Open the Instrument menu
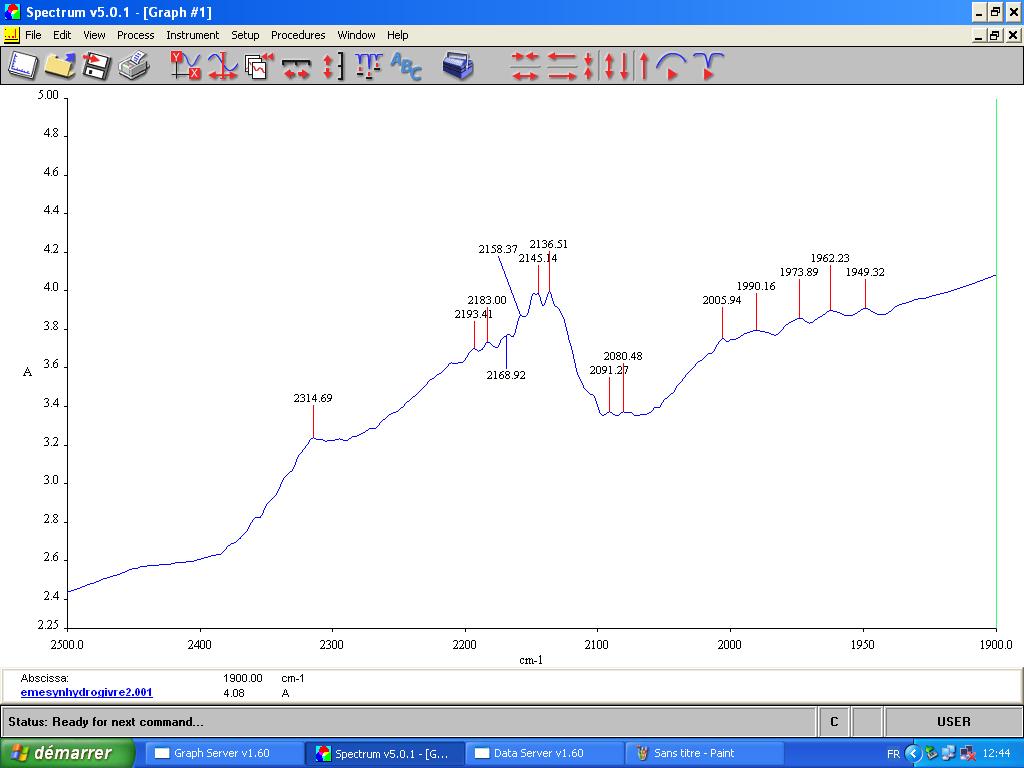The height and width of the screenshot is (768, 1024). [192, 35]
